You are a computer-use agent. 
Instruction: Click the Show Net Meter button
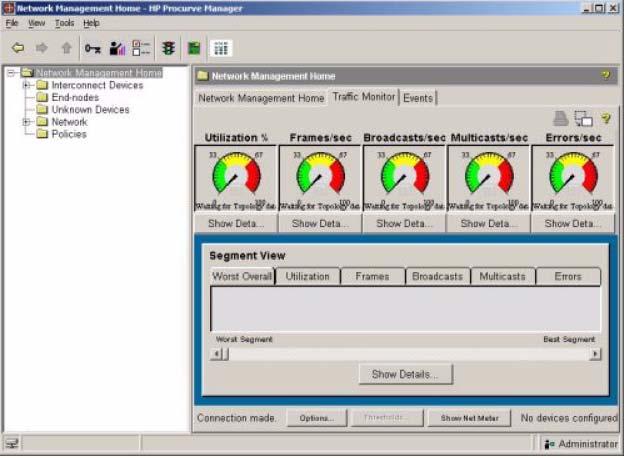470,418
